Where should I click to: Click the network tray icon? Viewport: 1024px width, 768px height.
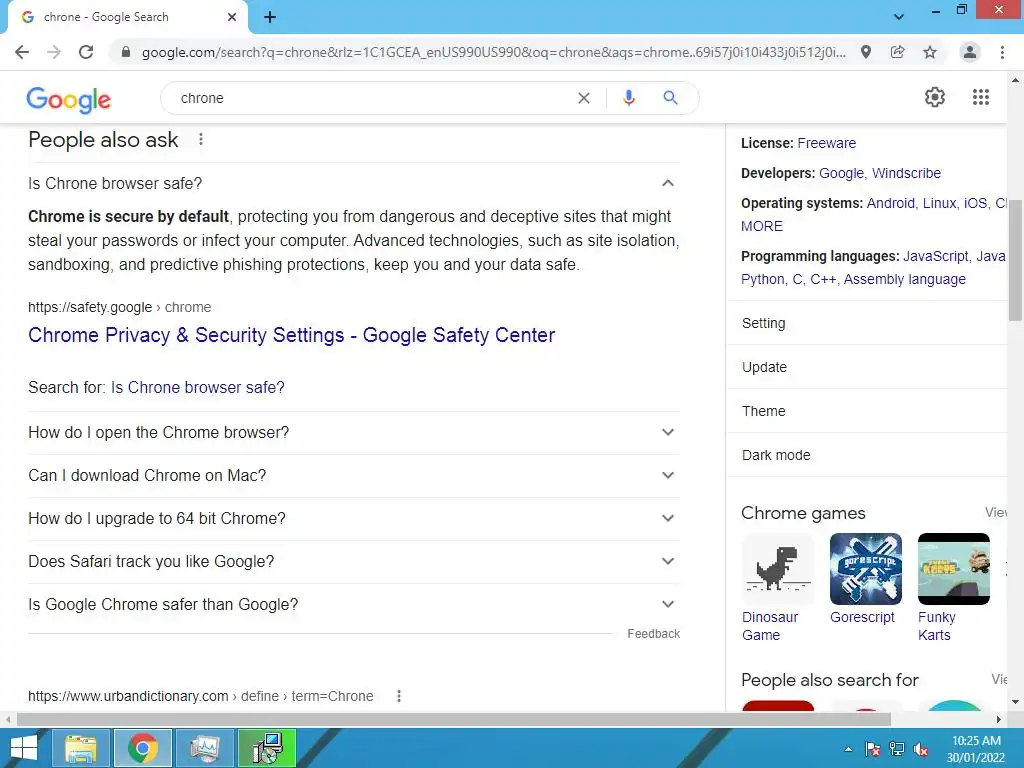pyautogui.click(x=897, y=750)
